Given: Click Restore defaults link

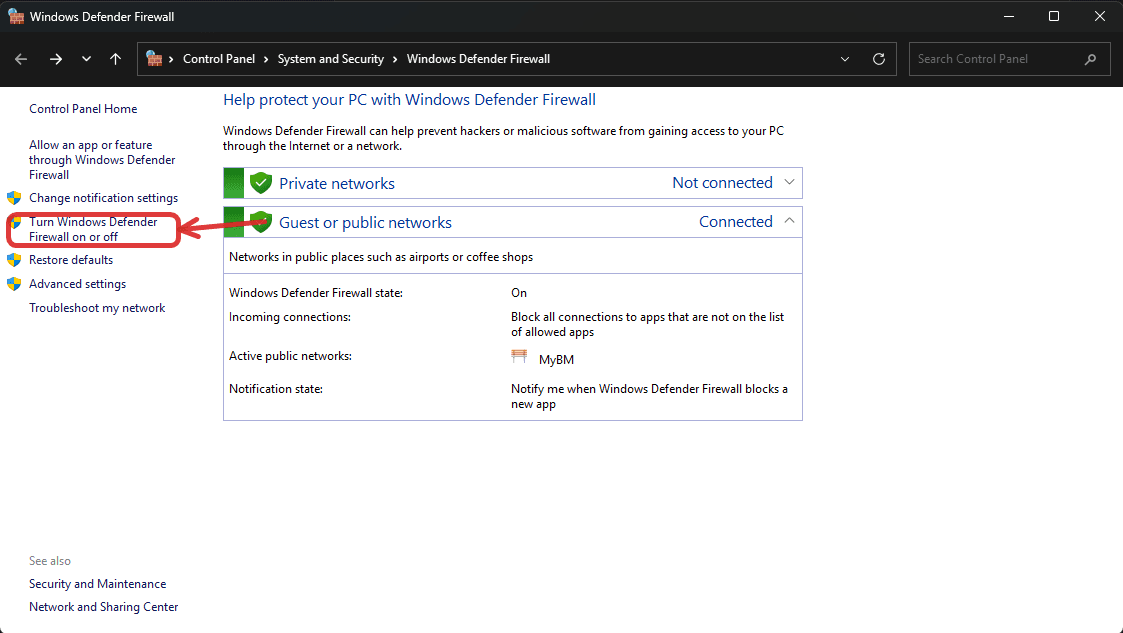Looking at the screenshot, I should click(71, 260).
